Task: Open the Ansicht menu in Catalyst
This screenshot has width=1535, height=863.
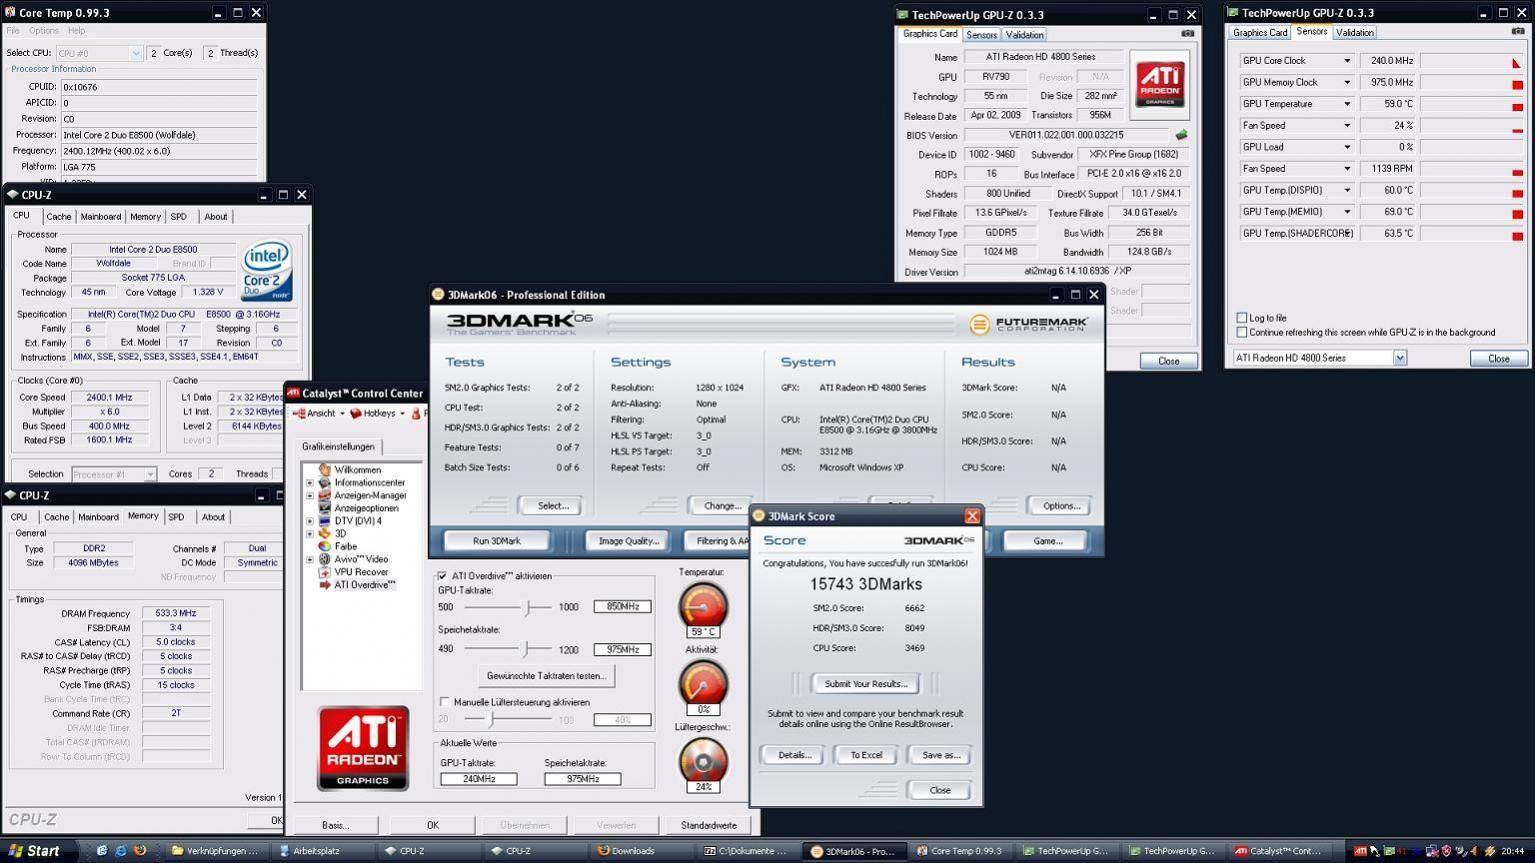Action: pyautogui.click(x=320, y=413)
